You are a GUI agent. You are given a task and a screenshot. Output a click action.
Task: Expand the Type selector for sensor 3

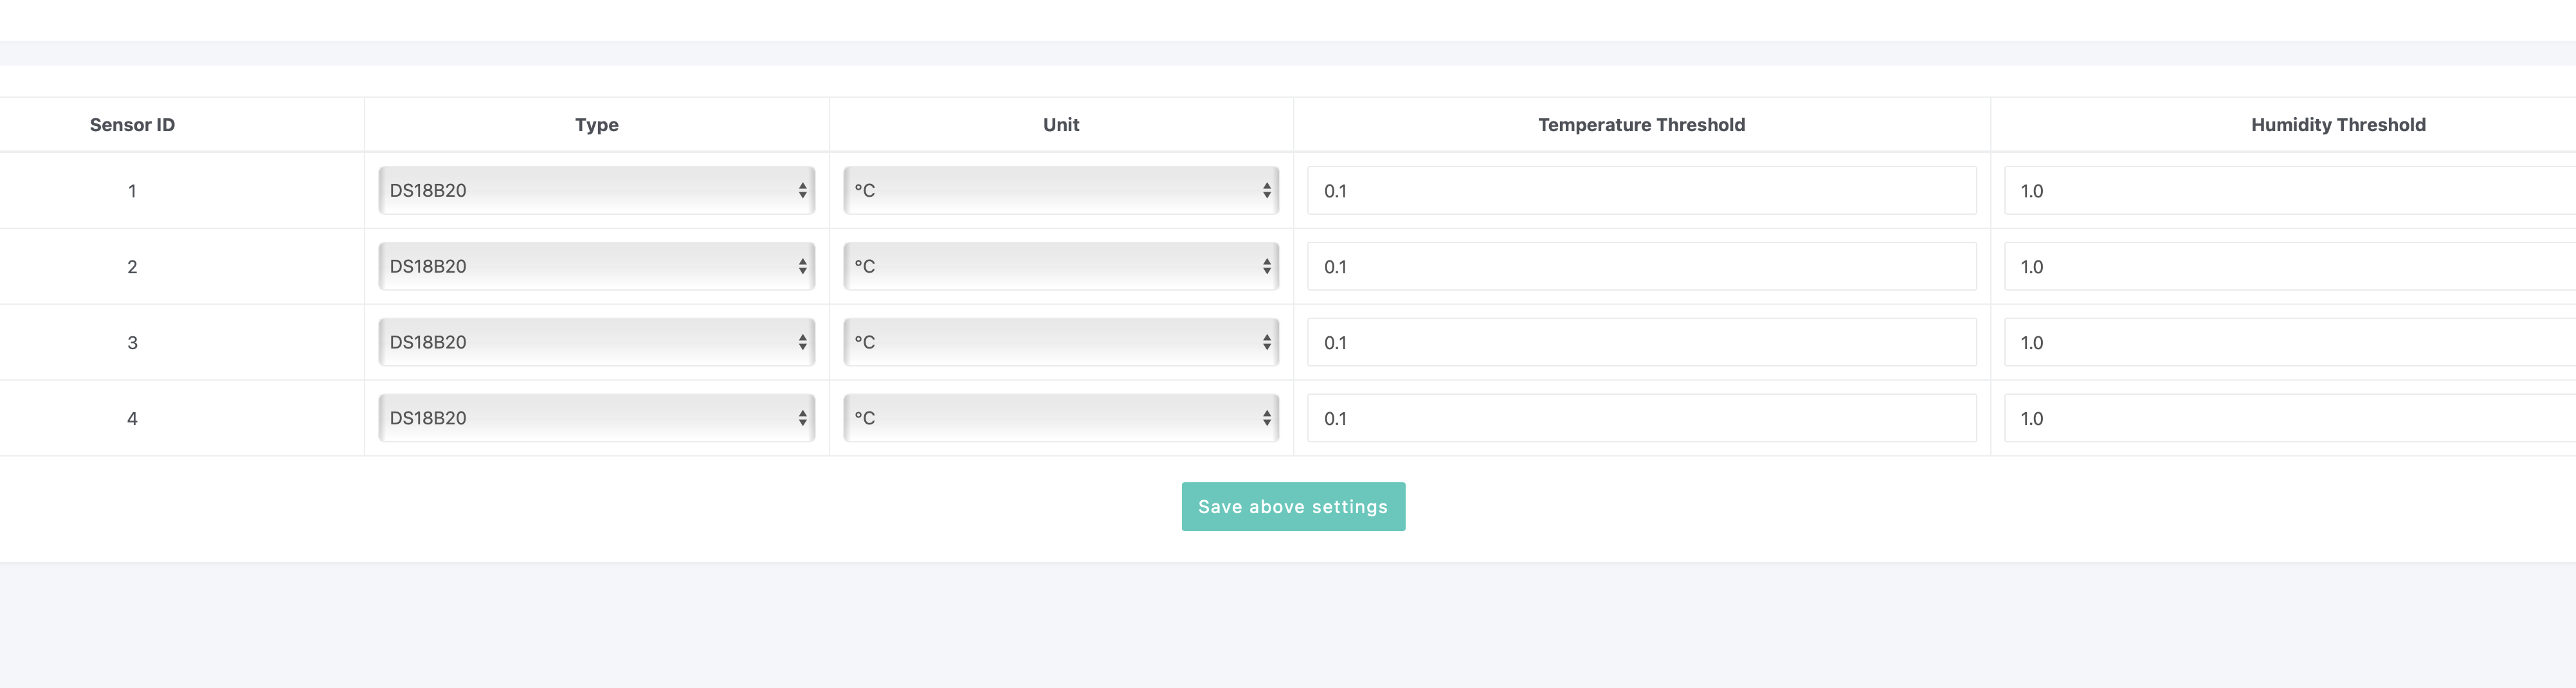click(596, 342)
